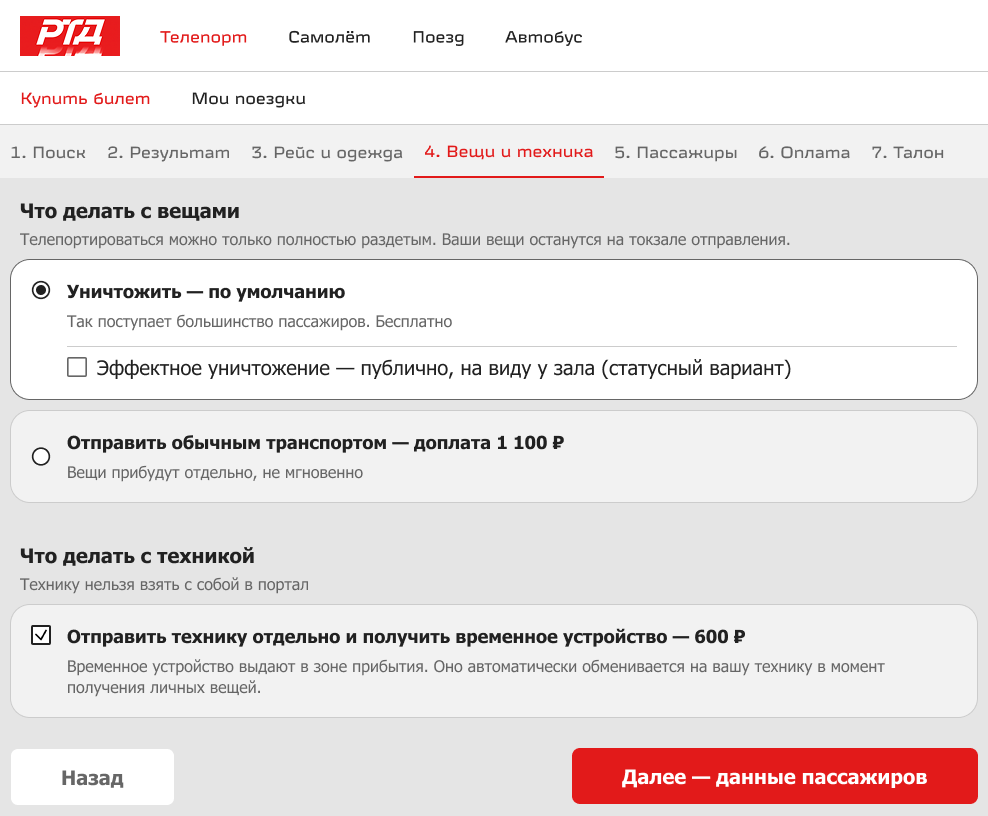This screenshot has width=988, height=816.
Task: Open the Телепорт section
Action: point(204,37)
